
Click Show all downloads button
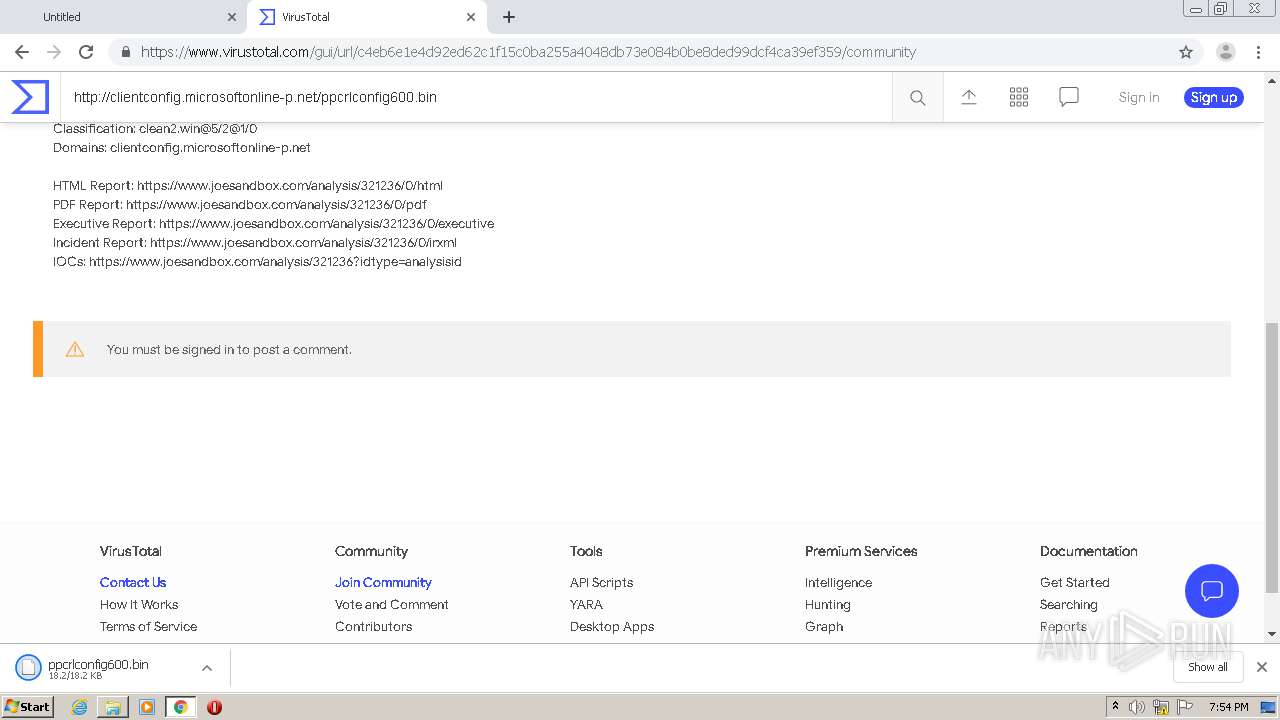click(x=1208, y=667)
